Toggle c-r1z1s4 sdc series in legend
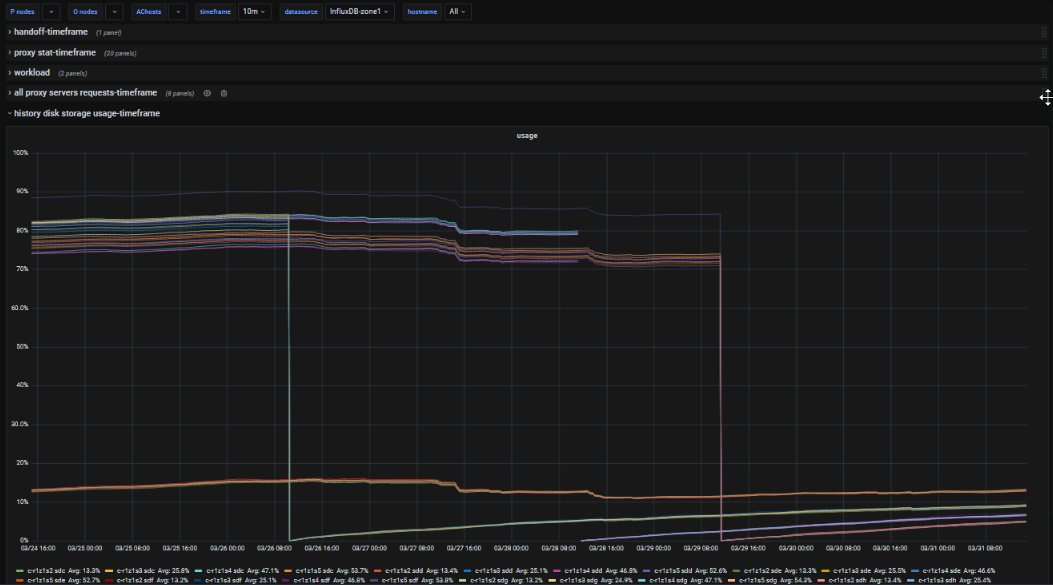1053x585 pixels. [x=226, y=569]
